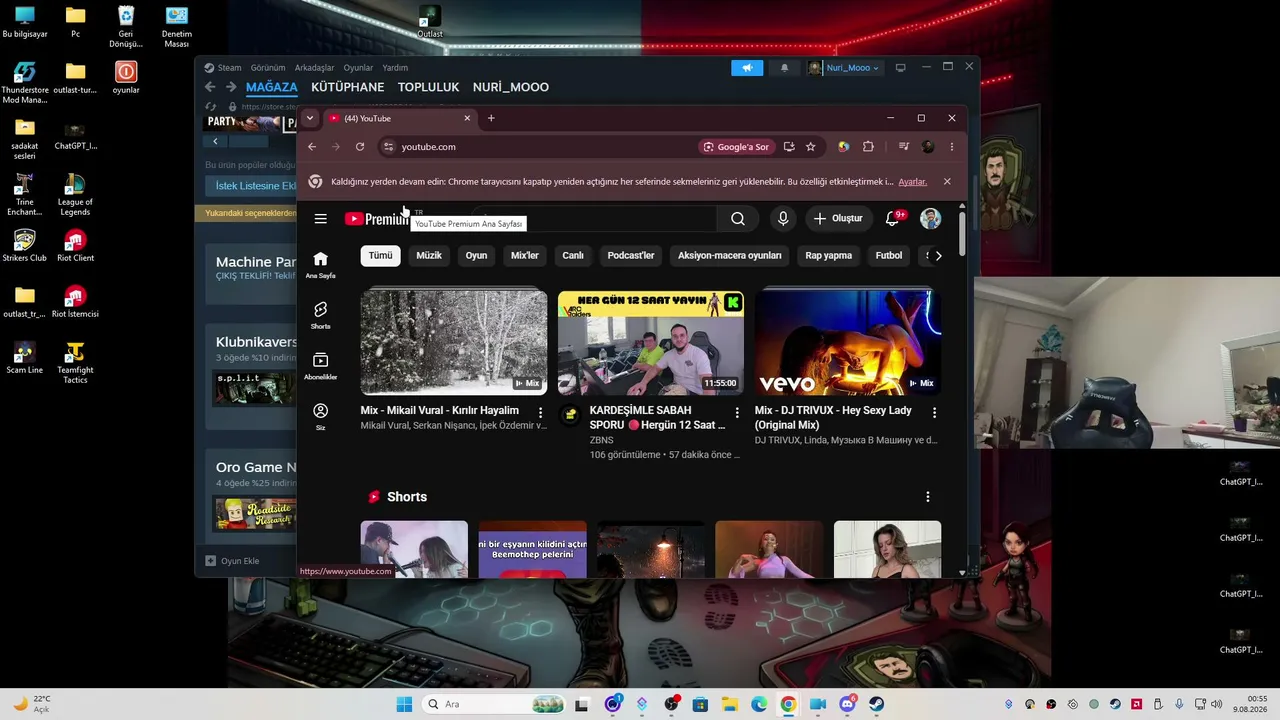Close the YouTube tab in Chrome
Screen dimensions: 1280x720
(467, 118)
